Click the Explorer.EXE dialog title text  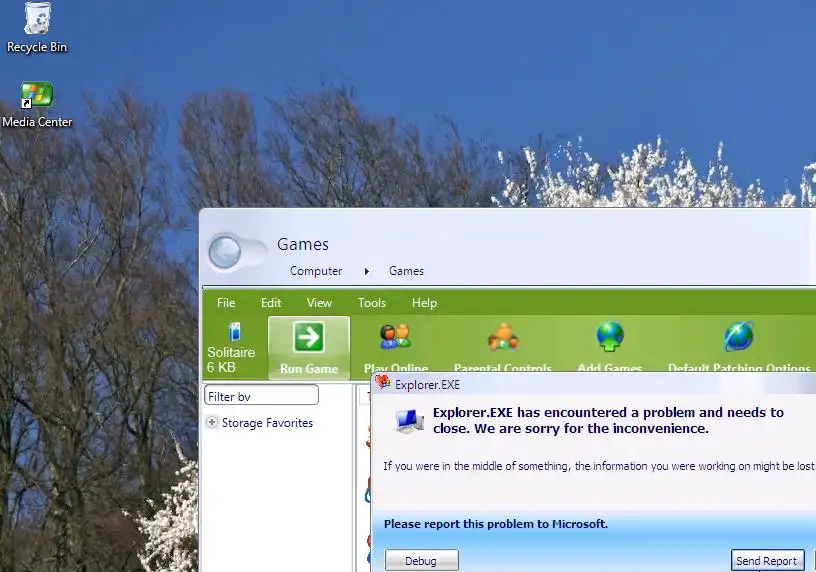[x=427, y=385]
